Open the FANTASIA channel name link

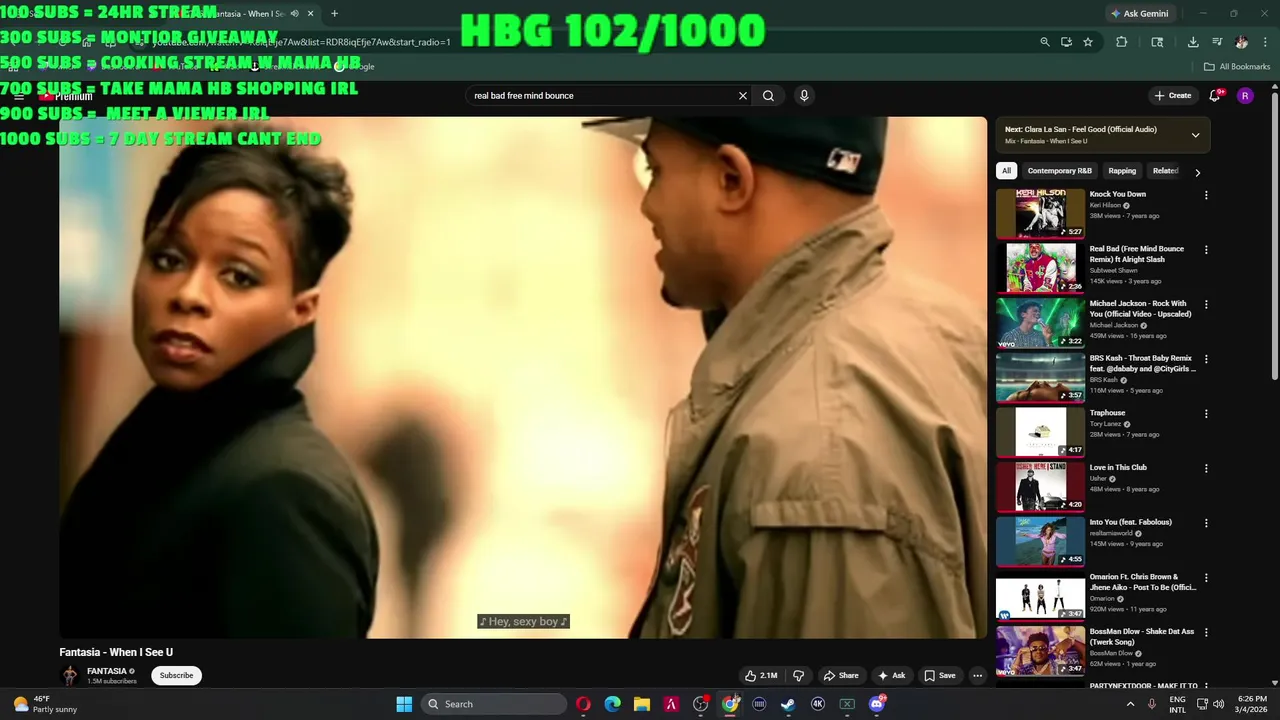click(107, 671)
